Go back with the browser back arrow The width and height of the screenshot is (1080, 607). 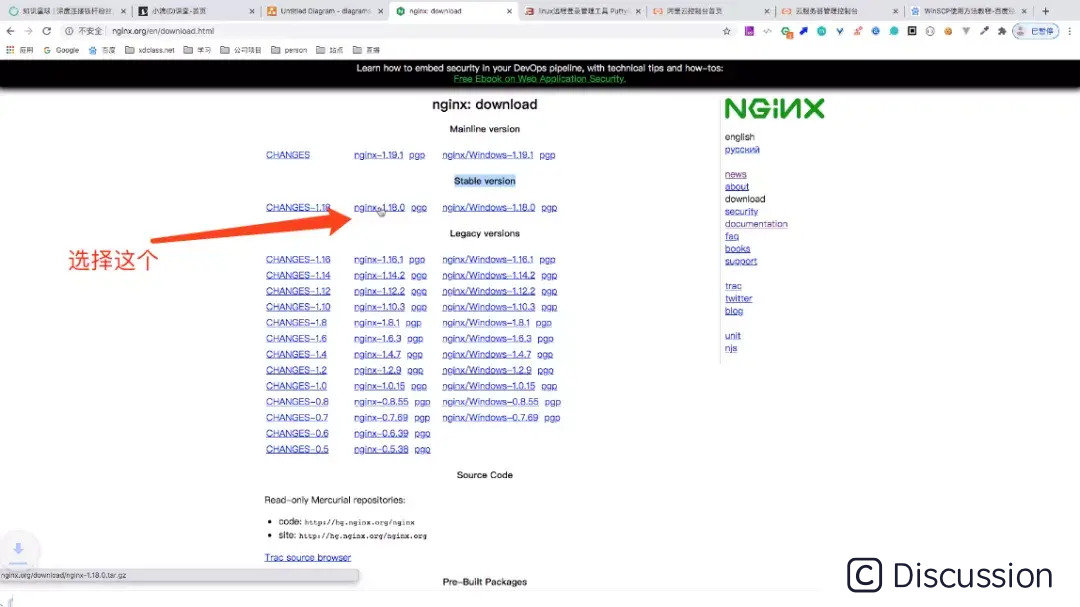[x=10, y=31]
